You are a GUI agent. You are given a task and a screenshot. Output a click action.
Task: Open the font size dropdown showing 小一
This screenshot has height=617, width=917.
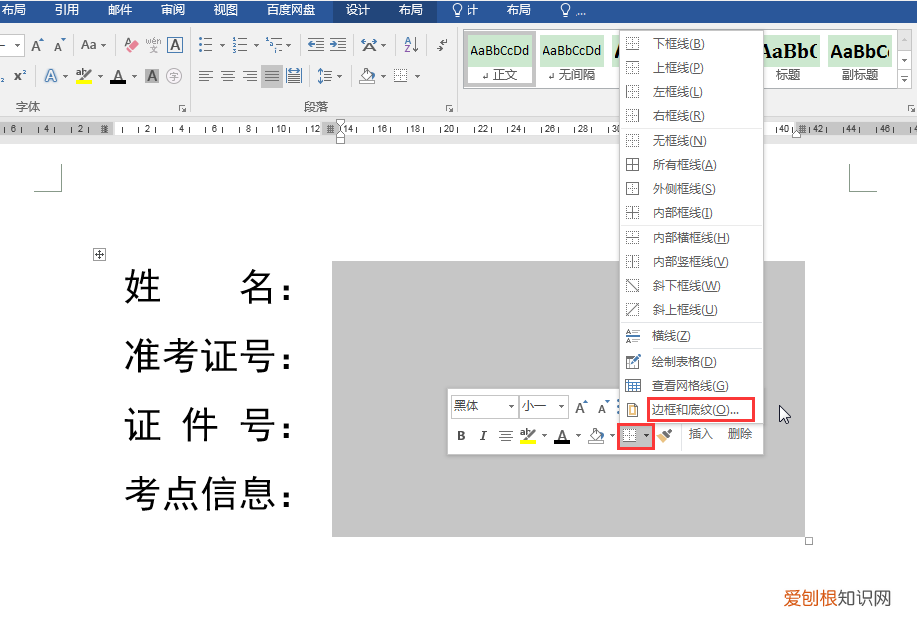coord(559,408)
